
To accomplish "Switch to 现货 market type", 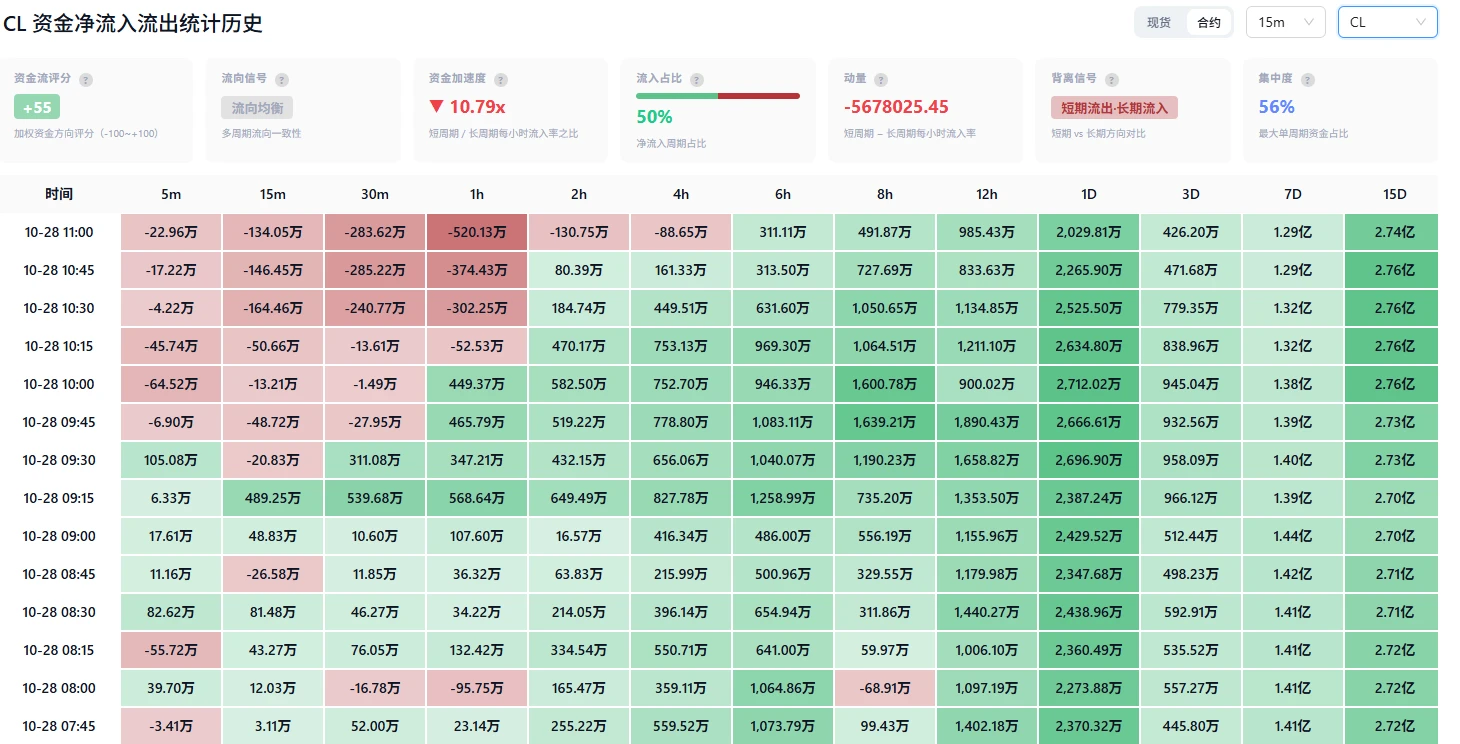I will coord(1159,22).
